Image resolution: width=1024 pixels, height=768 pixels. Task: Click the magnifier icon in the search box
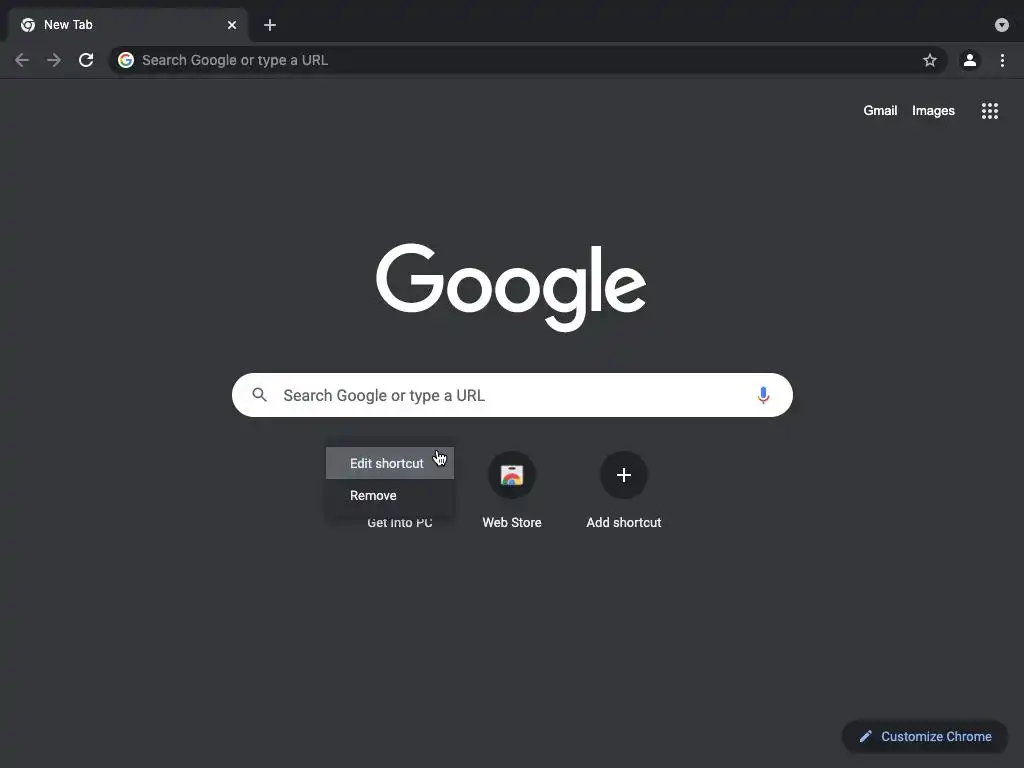(x=259, y=395)
